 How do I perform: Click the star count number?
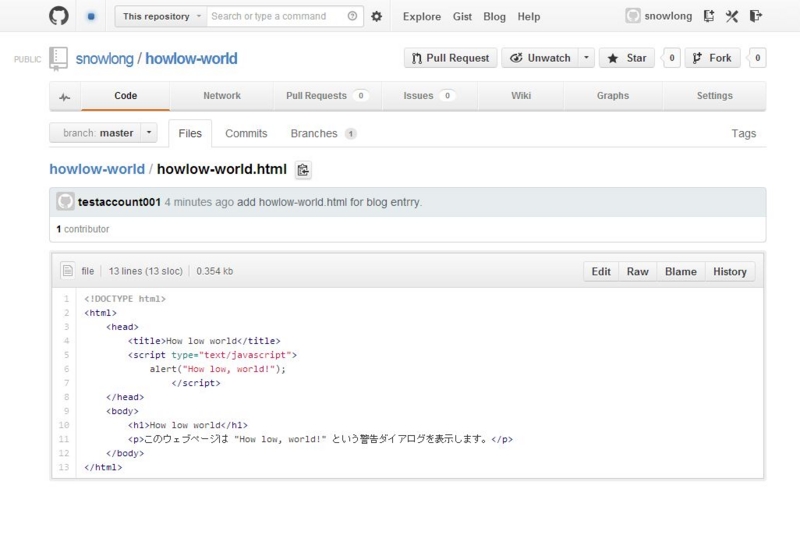coord(671,58)
